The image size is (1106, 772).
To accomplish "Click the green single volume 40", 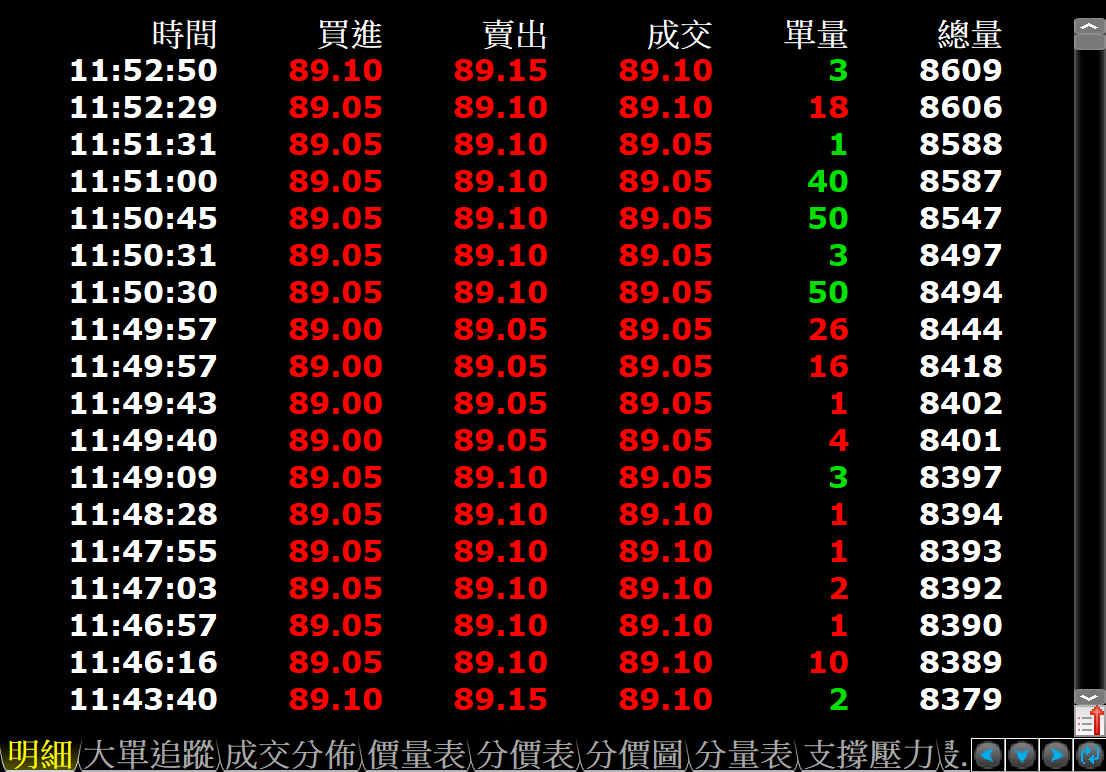I will 828,181.
